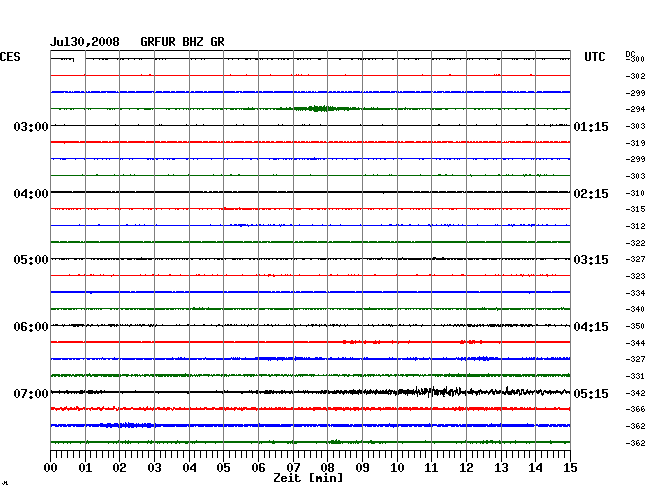Viewport: 650px width, 494px height.
Task: Click the "03:00" local time label
Action: click(31, 126)
